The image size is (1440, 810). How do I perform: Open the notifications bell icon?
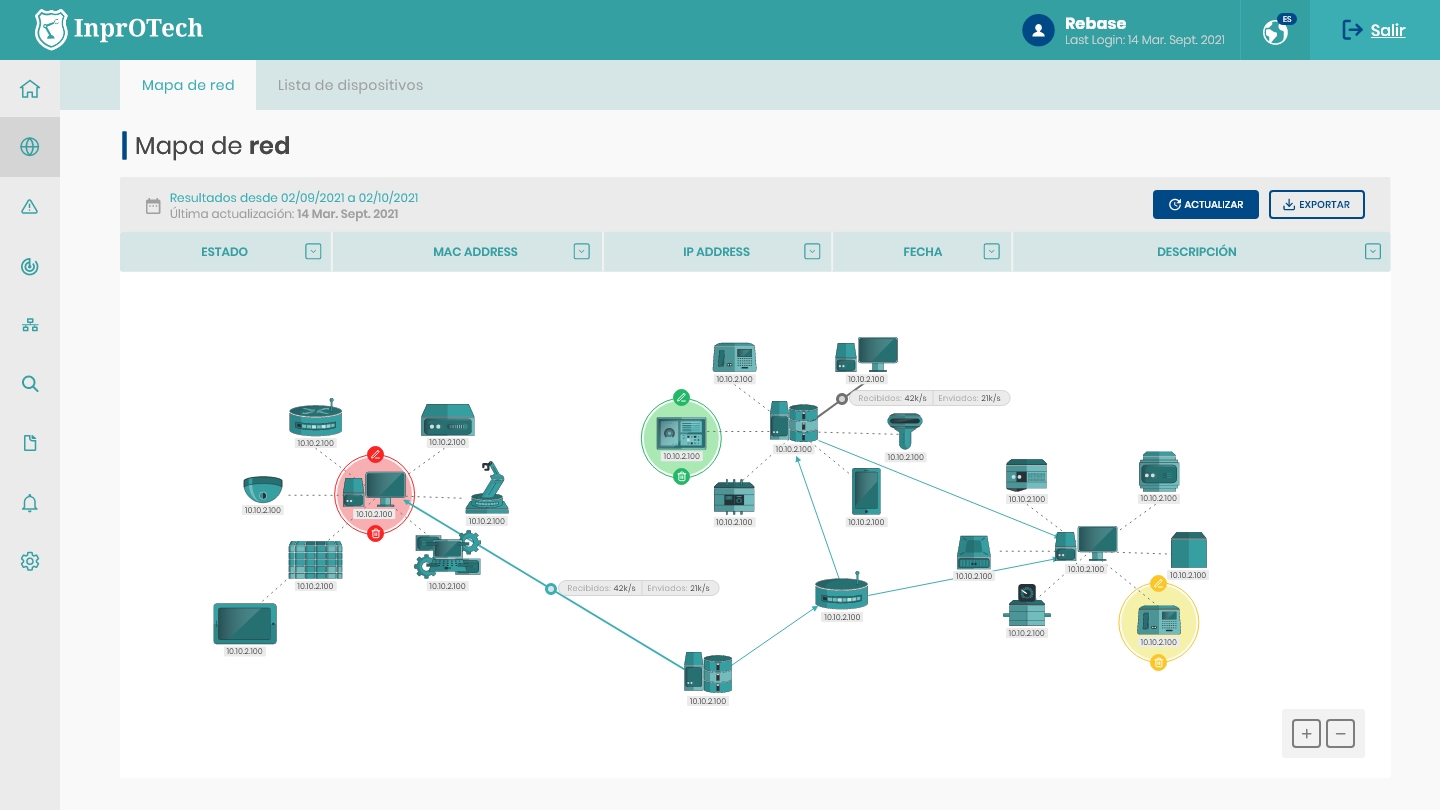click(30, 503)
